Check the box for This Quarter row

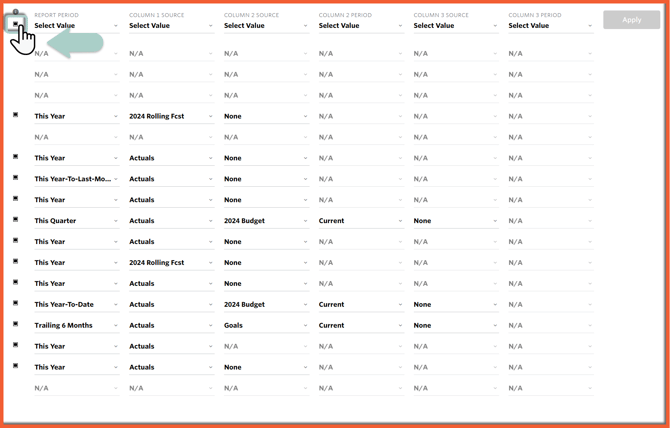point(16,220)
